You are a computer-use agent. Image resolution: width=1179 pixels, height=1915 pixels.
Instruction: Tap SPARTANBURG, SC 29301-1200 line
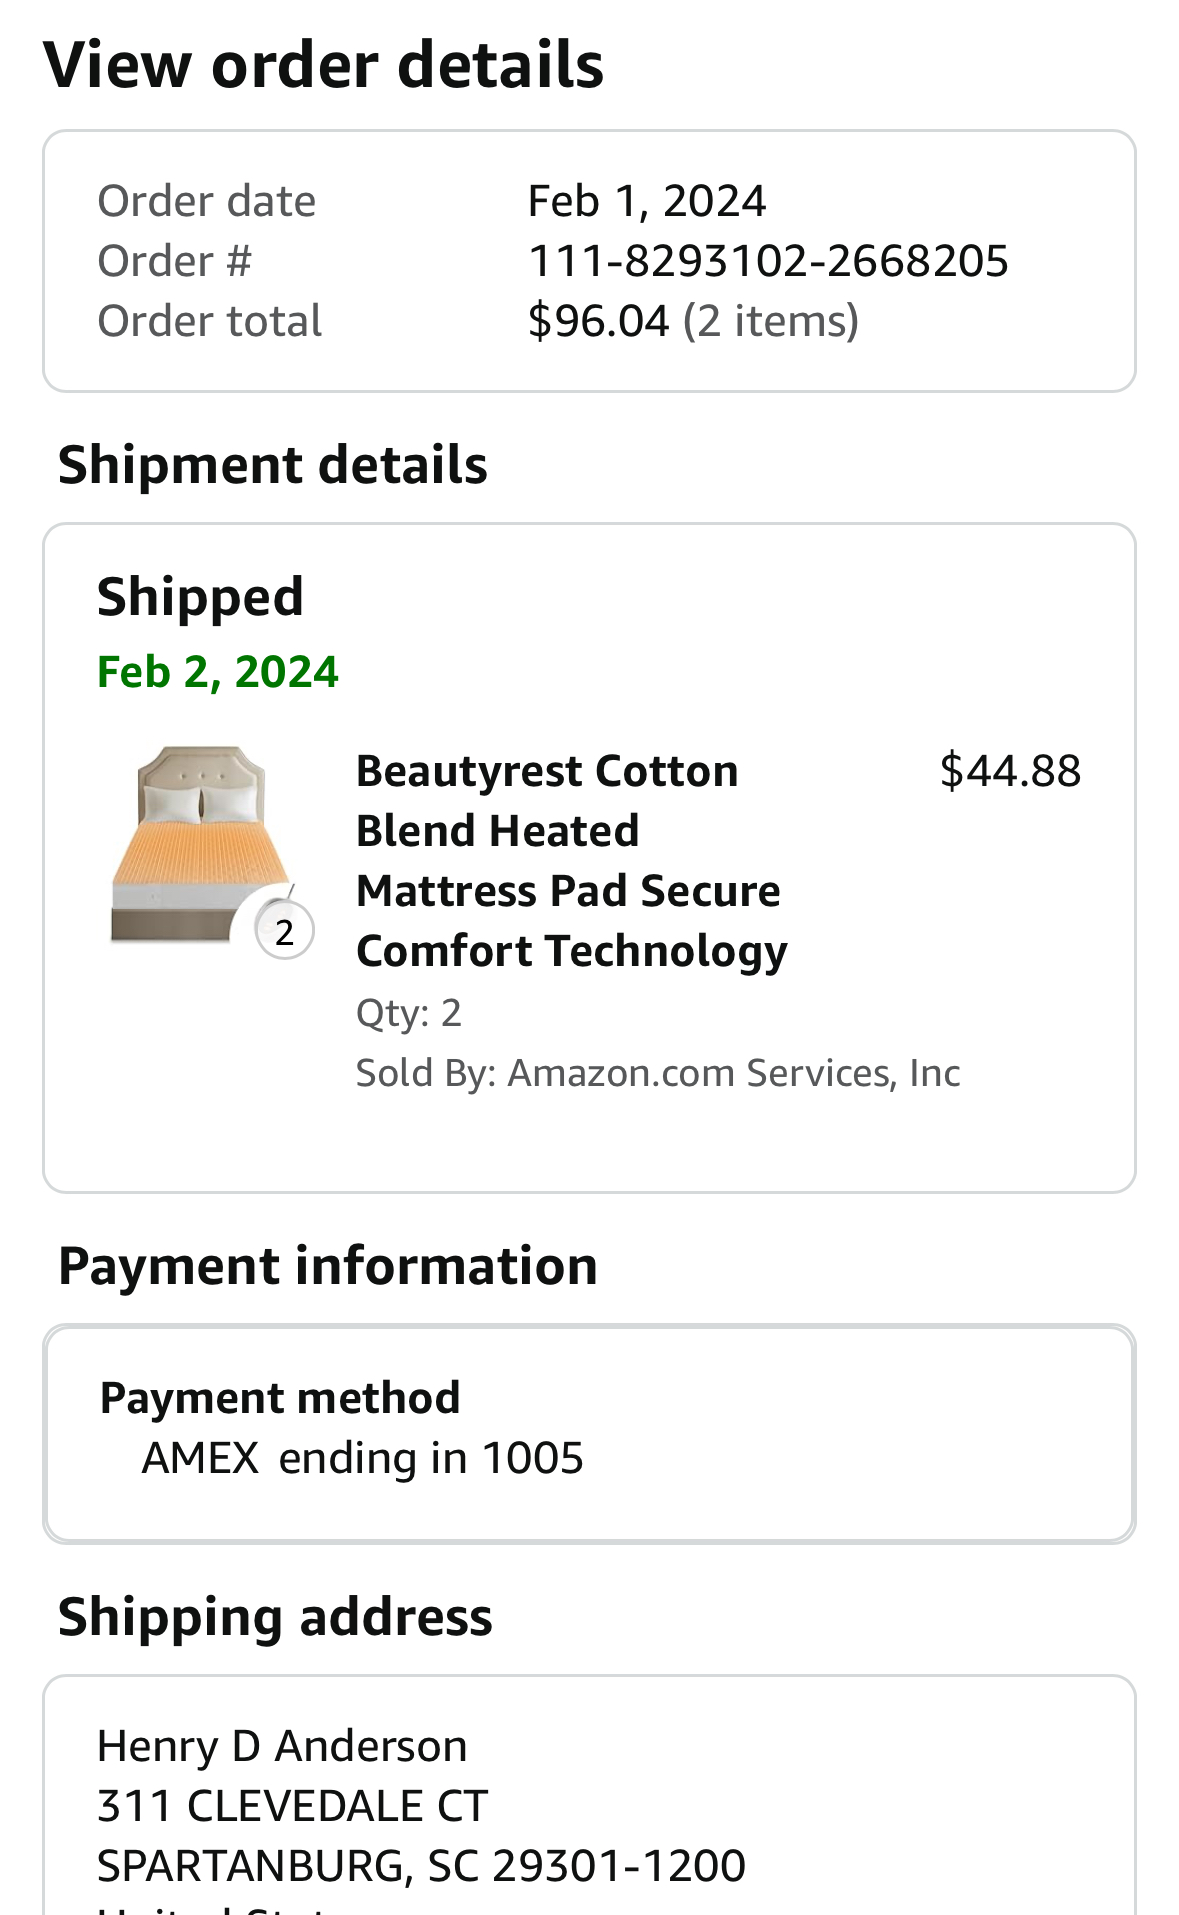(421, 1866)
